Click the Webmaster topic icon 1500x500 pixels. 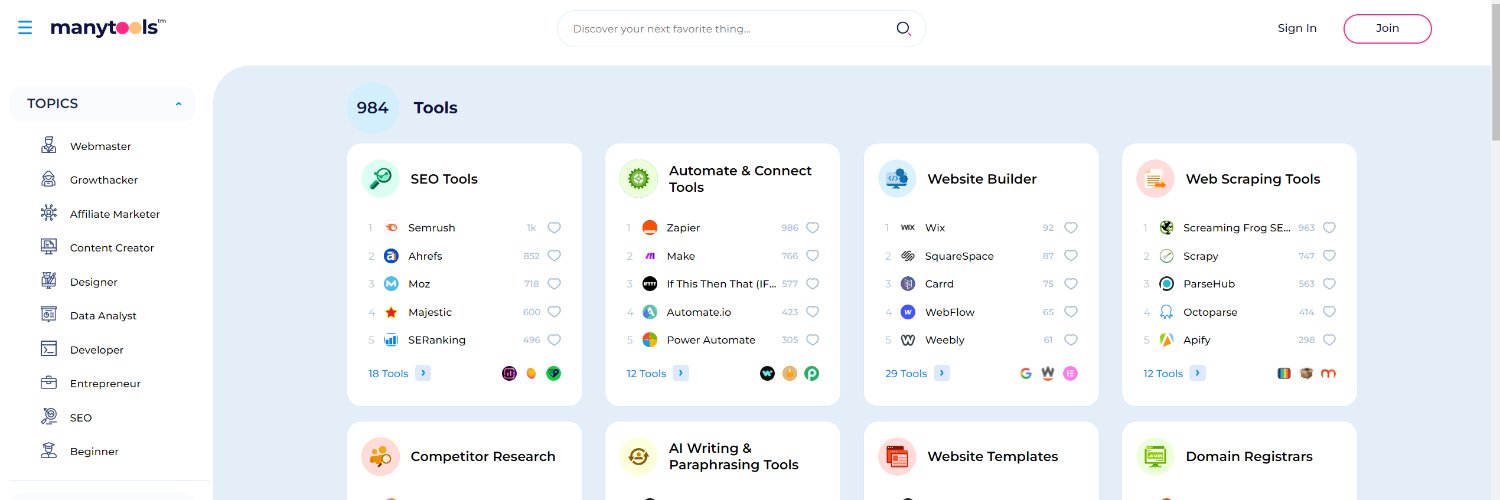click(49, 146)
